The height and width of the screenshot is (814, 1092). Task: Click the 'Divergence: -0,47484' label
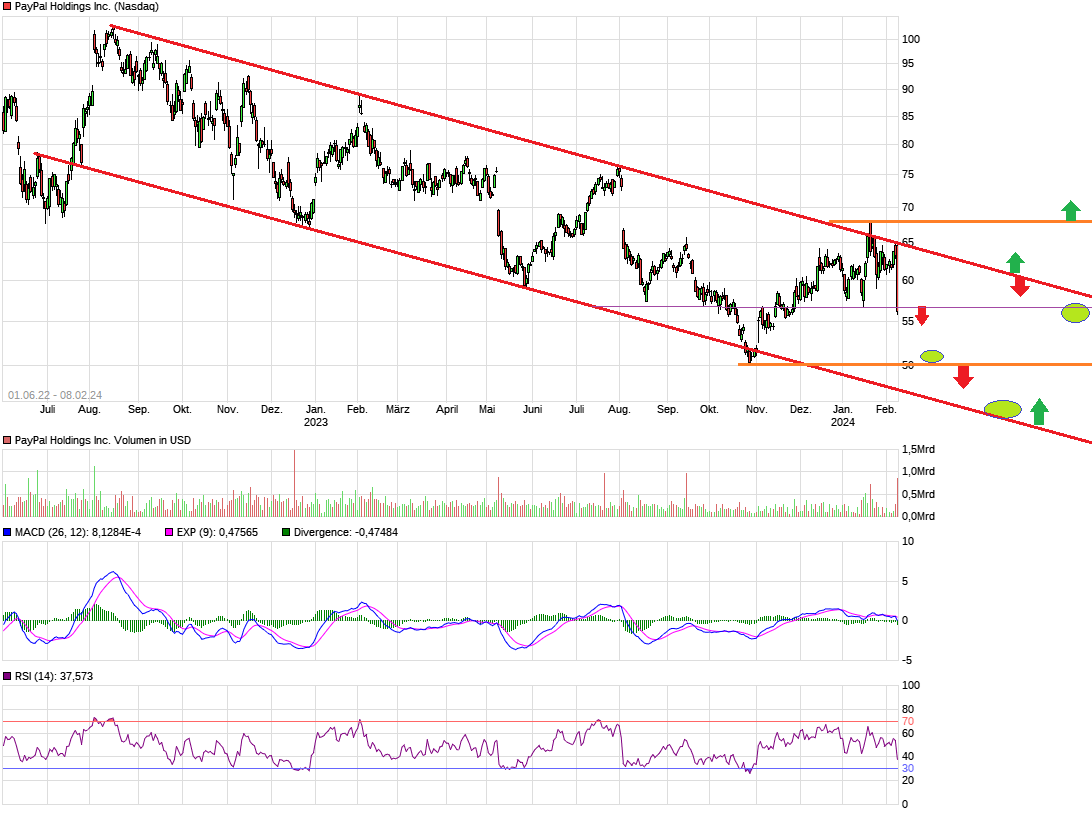(x=345, y=533)
